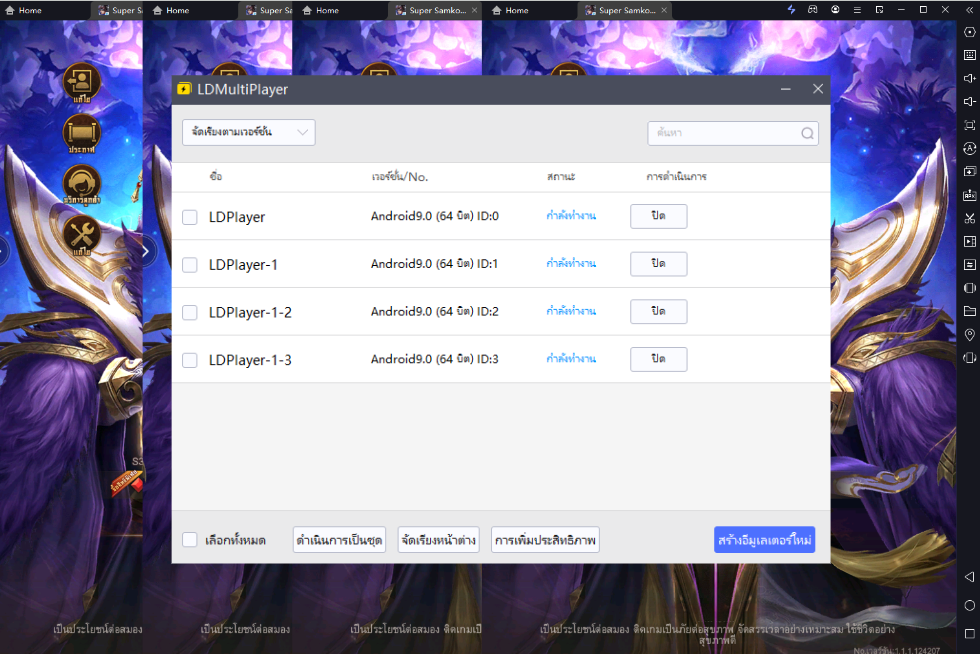
Task: Click the กำลังทำงาน status of LDPlayer-1-3
Action: tap(571, 359)
